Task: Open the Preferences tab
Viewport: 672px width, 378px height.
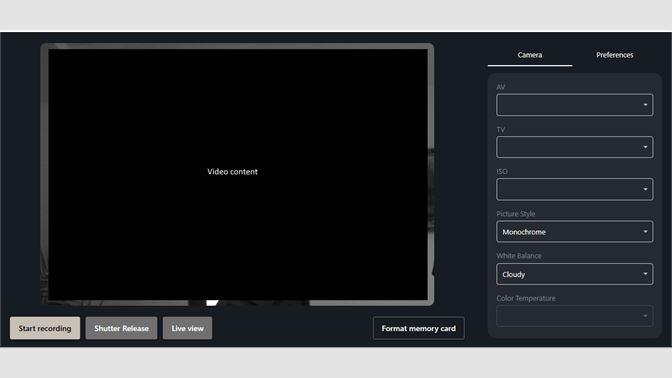Action: pos(615,55)
